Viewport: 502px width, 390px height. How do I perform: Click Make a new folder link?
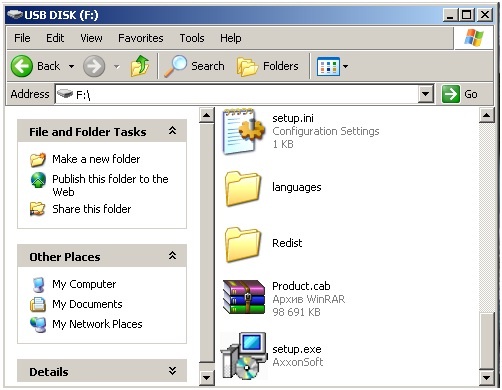coord(96,159)
